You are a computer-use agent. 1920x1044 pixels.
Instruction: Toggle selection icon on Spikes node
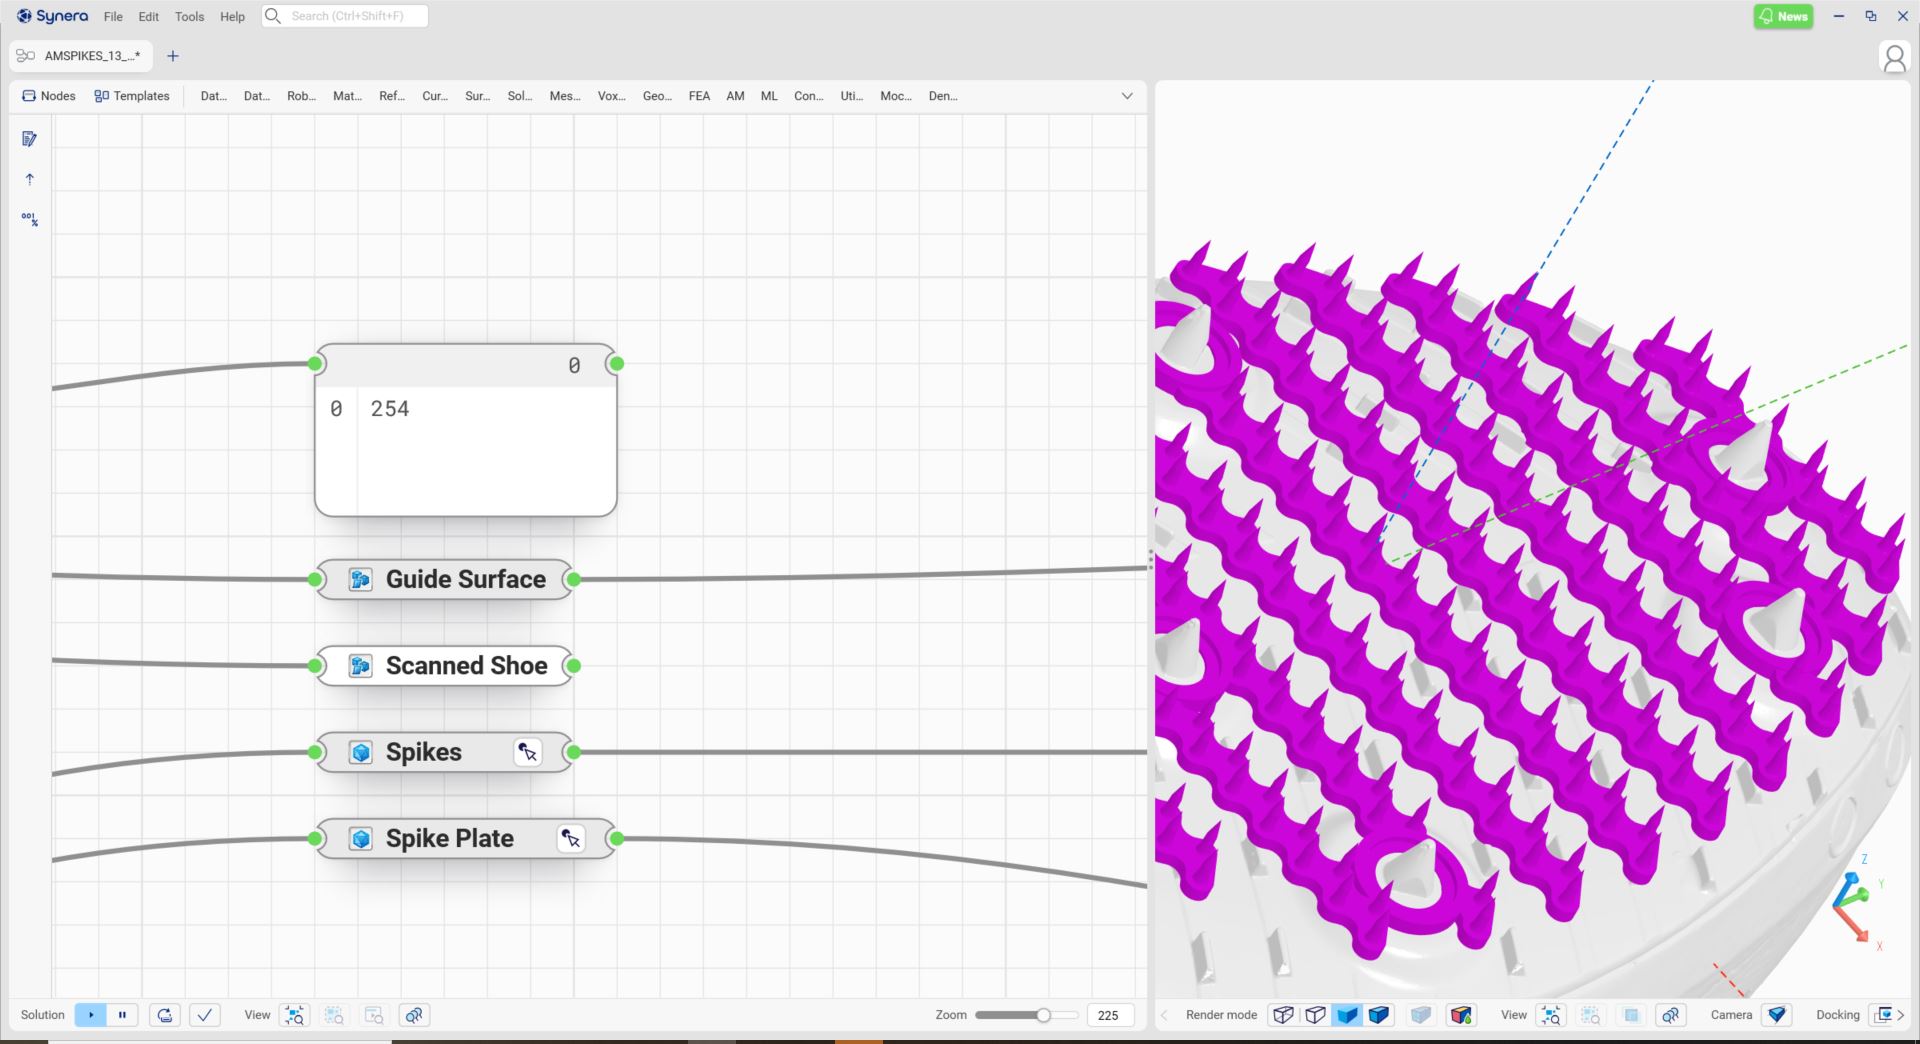pyautogui.click(x=528, y=753)
